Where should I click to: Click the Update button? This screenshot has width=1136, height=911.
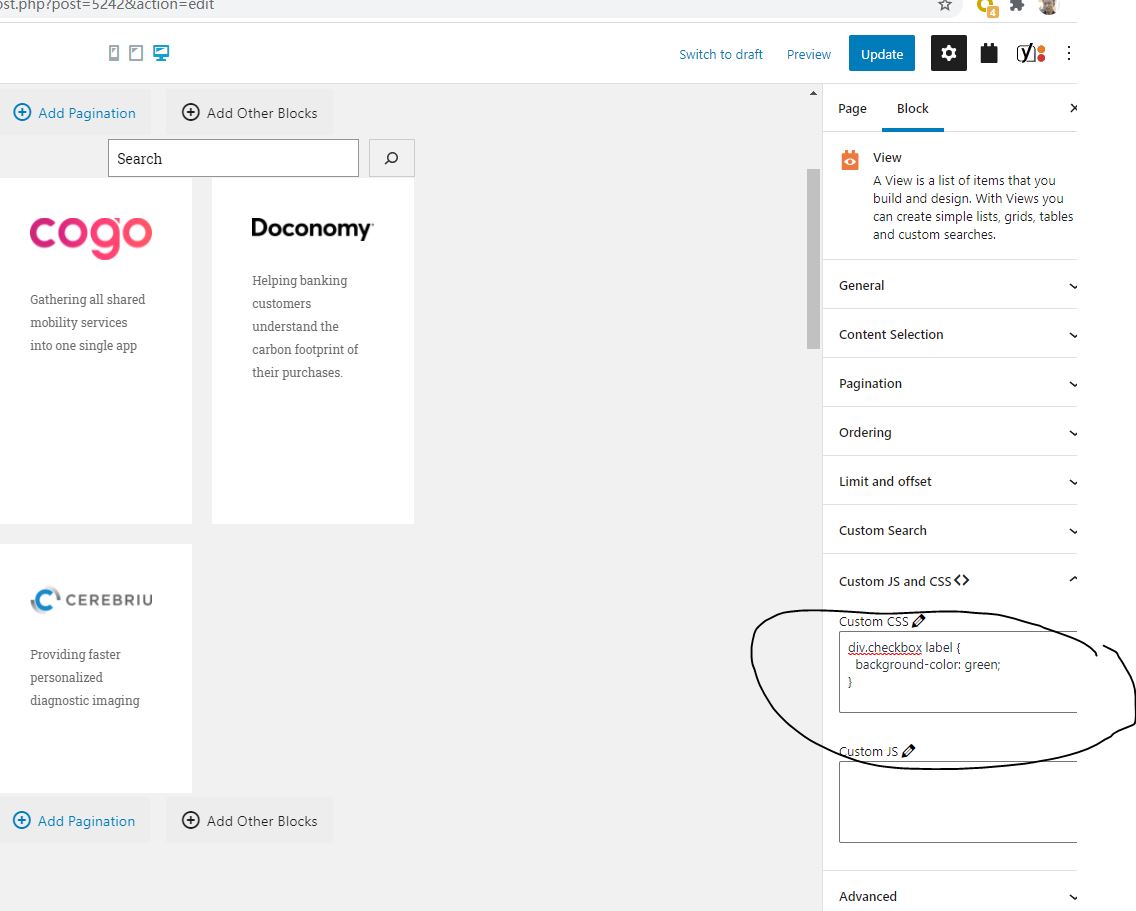point(881,53)
